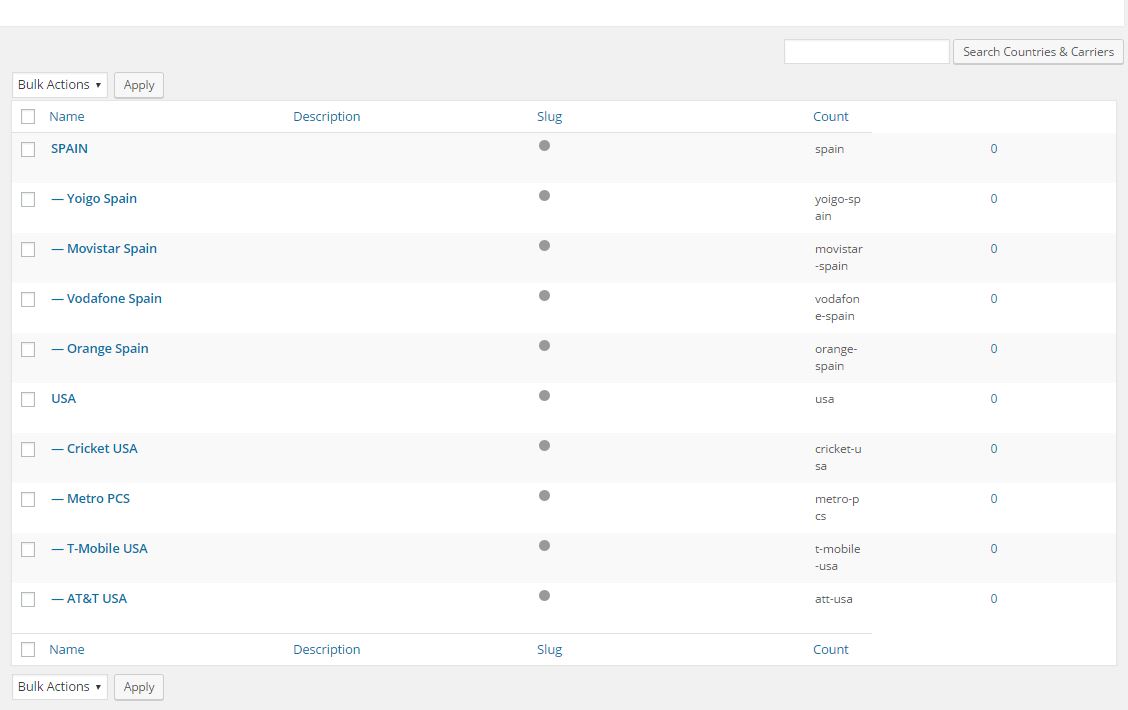
Task: Sort by Name column header
Action: click(x=67, y=117)
